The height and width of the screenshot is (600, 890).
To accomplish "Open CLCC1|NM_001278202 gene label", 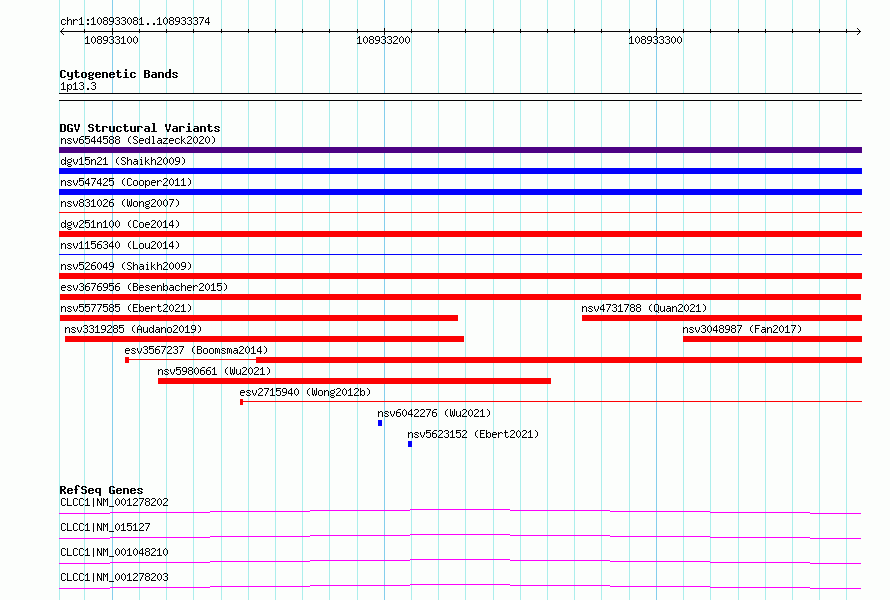I will tap(114, 502).
